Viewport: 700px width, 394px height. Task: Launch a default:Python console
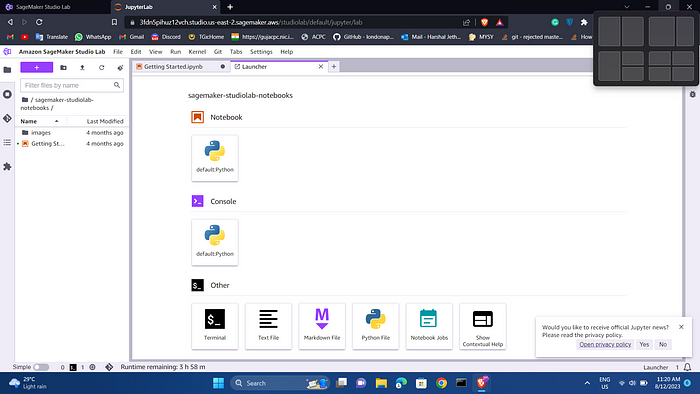[215, 242]
